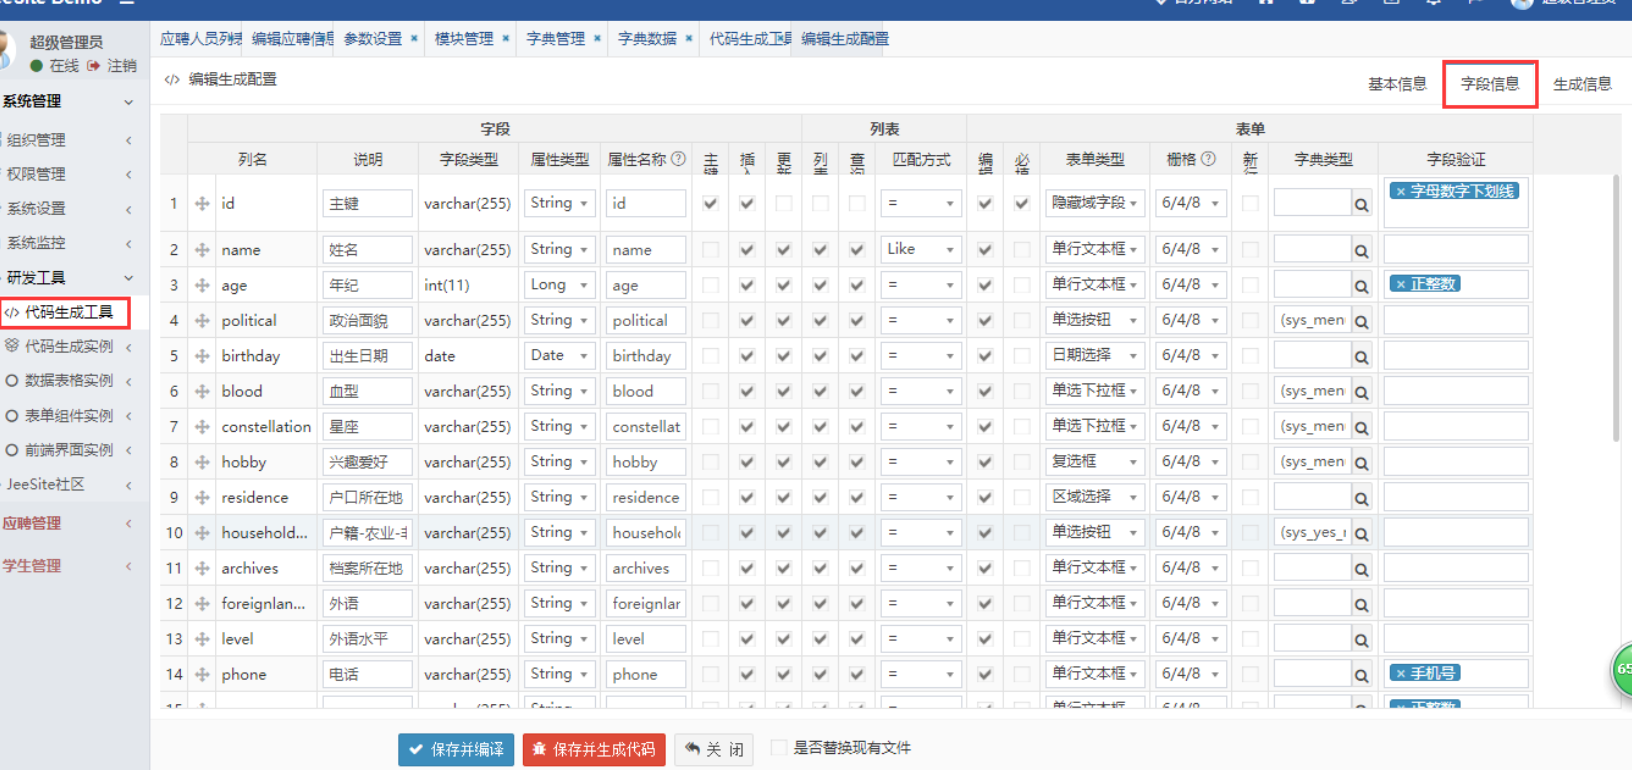Toggle the edit checkbox in the blood row
The width and height of the screenshot is (1632, 777).
click(985, 391)
